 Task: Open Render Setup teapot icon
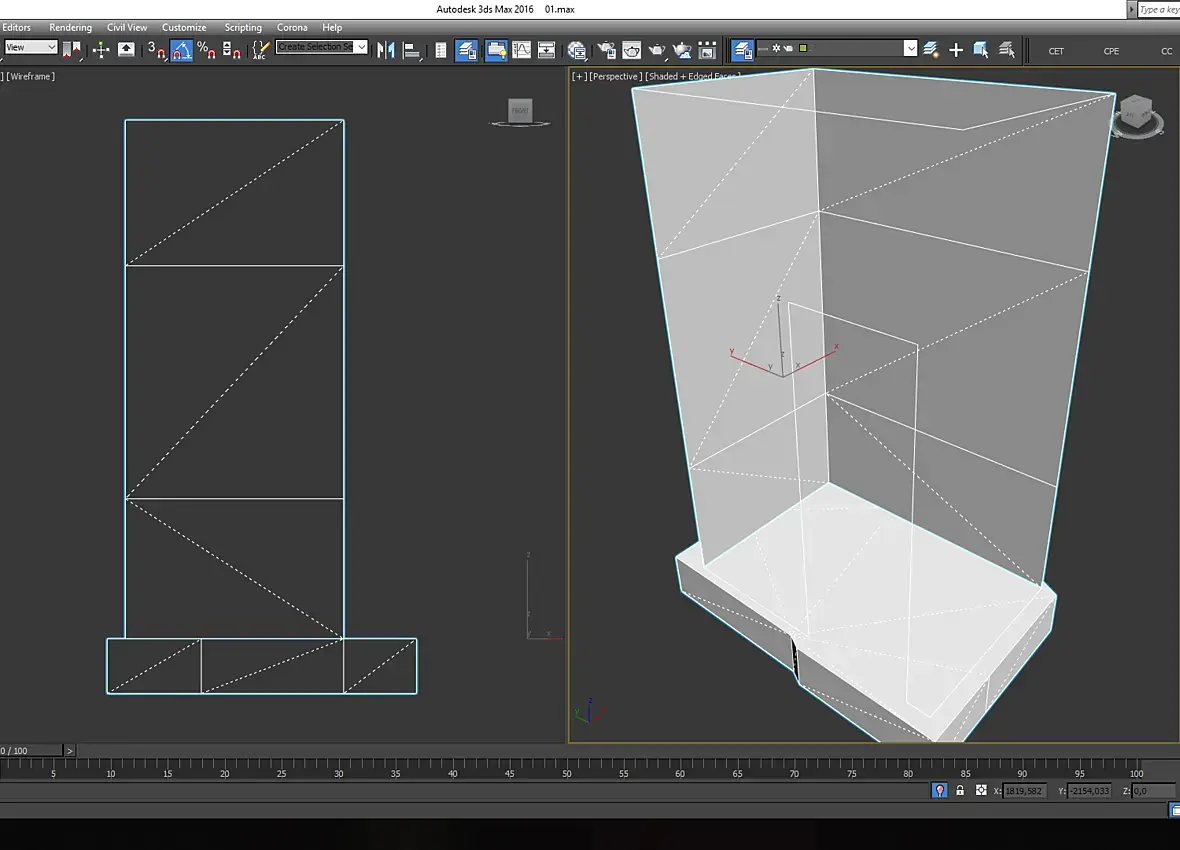tap(606, 50)
